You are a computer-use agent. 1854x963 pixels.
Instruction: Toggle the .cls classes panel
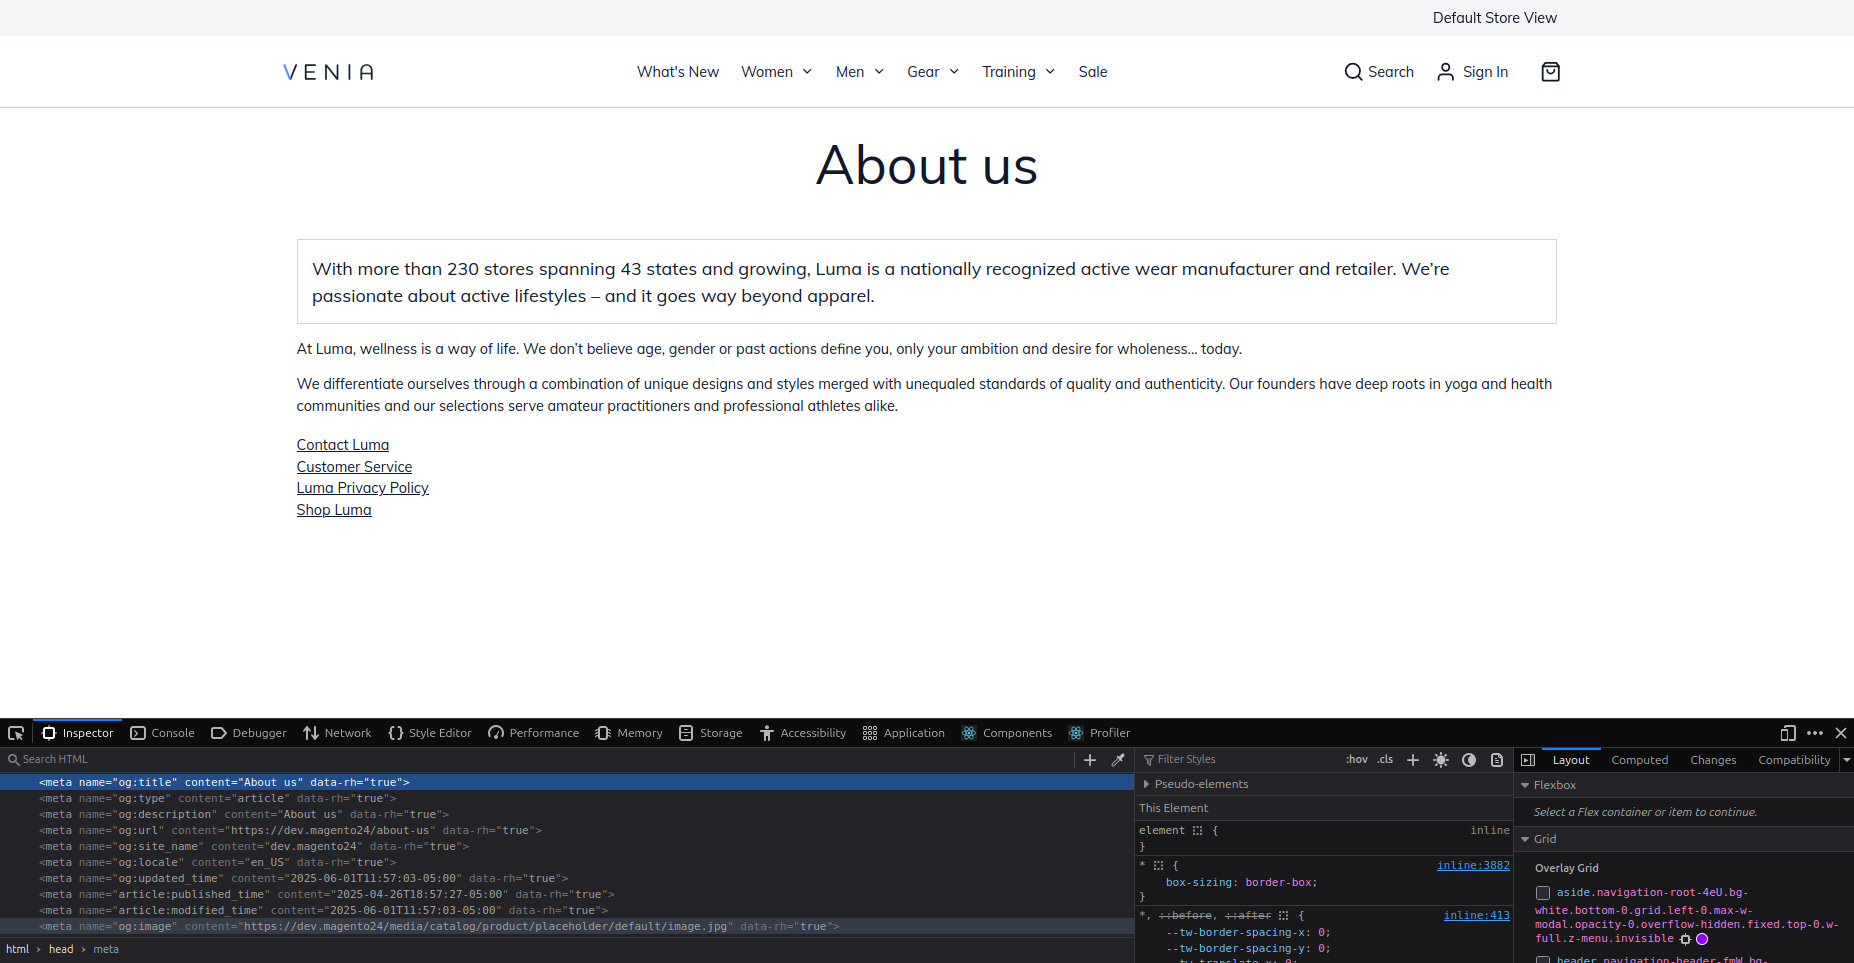pos(1385,760)
